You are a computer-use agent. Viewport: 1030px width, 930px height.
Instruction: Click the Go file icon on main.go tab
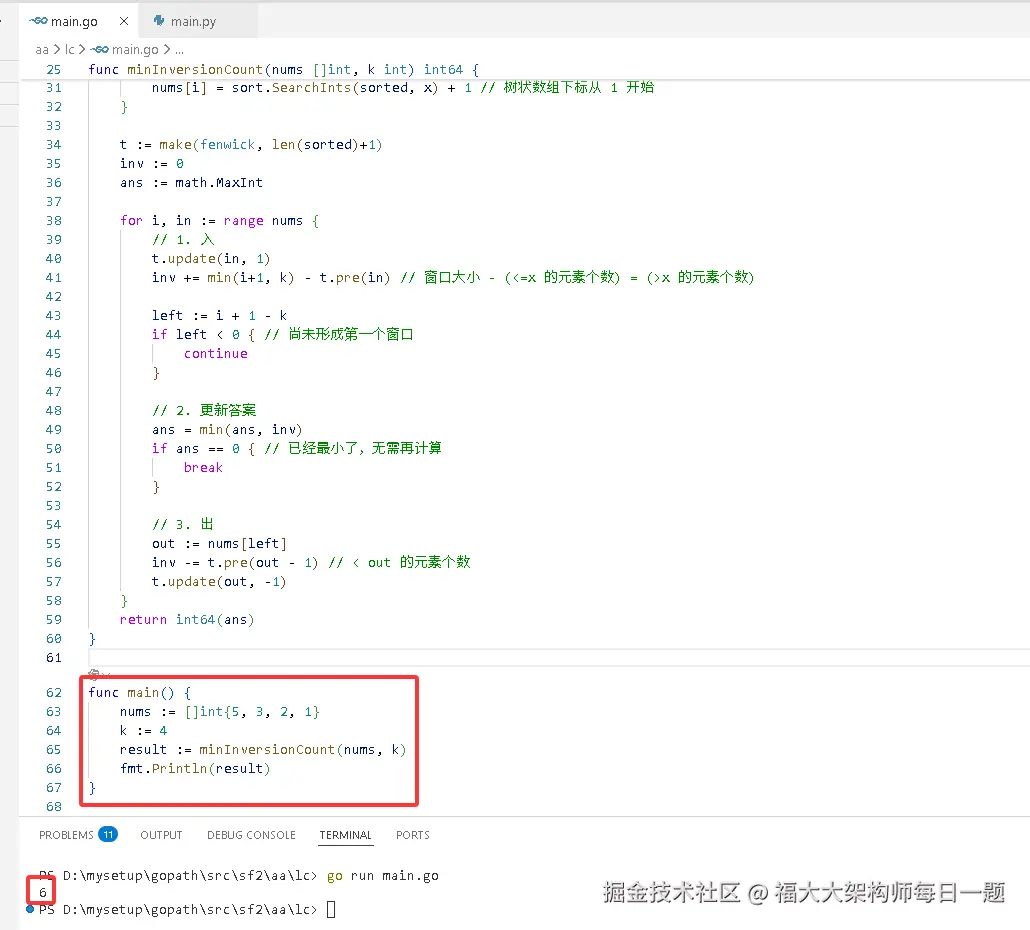click(38, 21)
